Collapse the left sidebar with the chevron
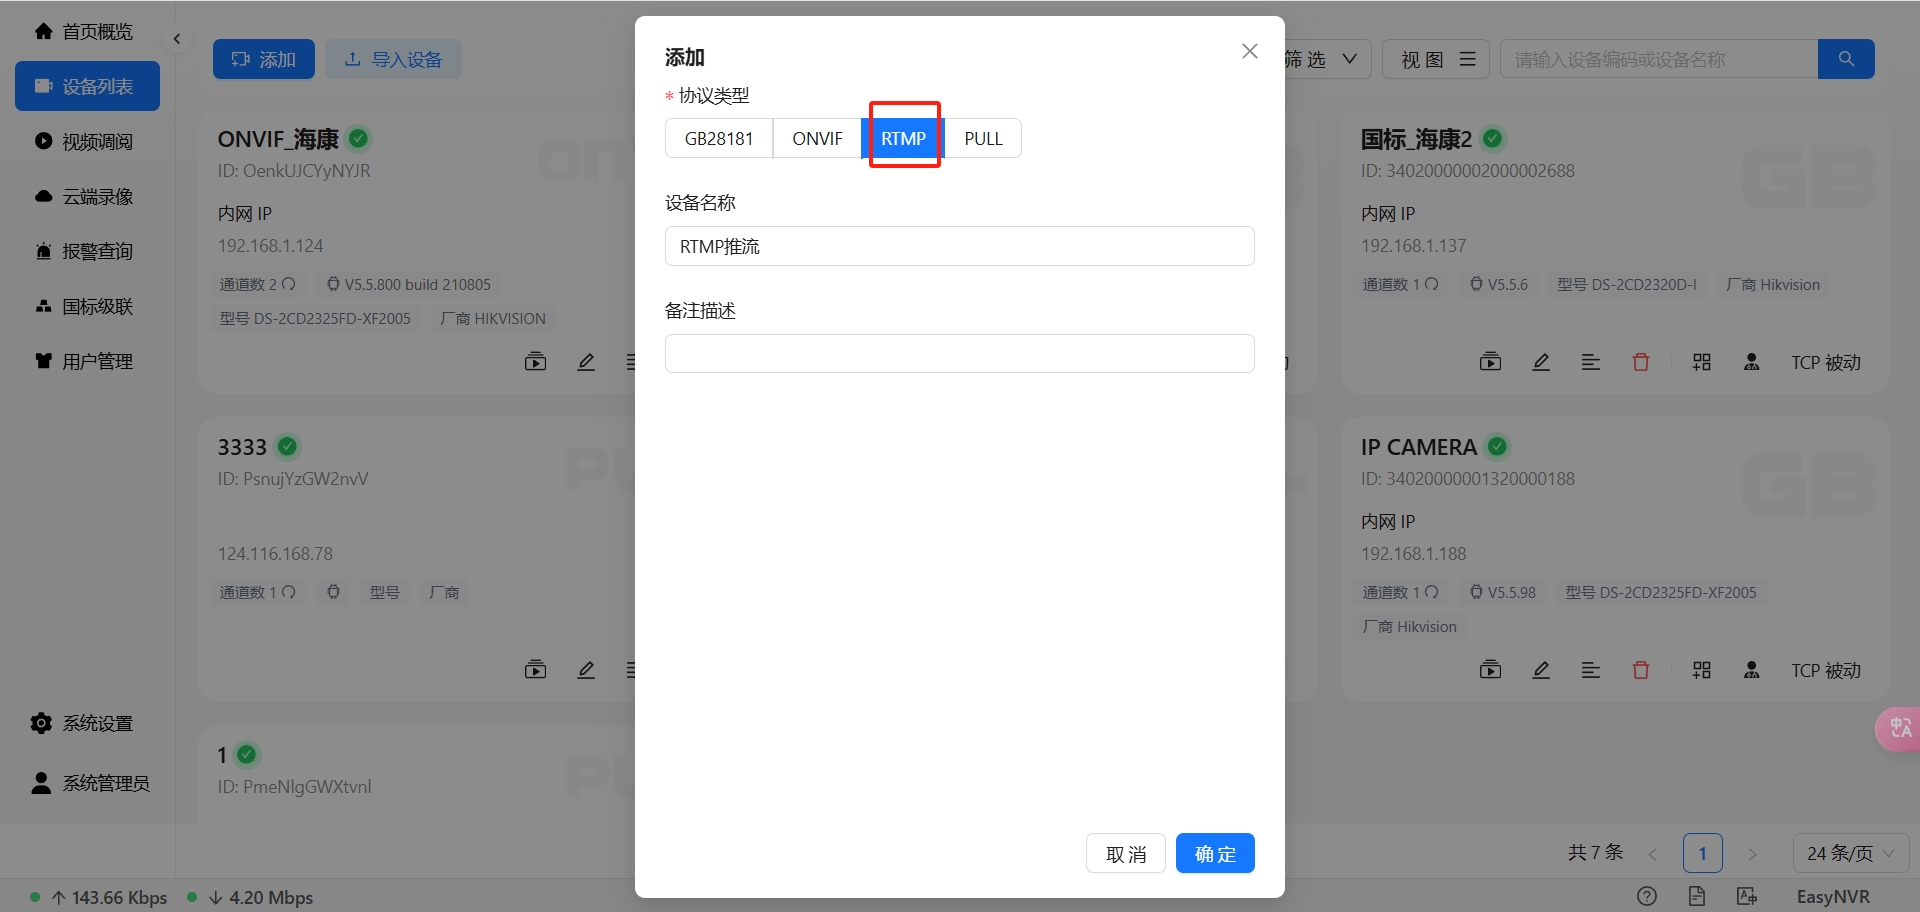 click(176, 38)
